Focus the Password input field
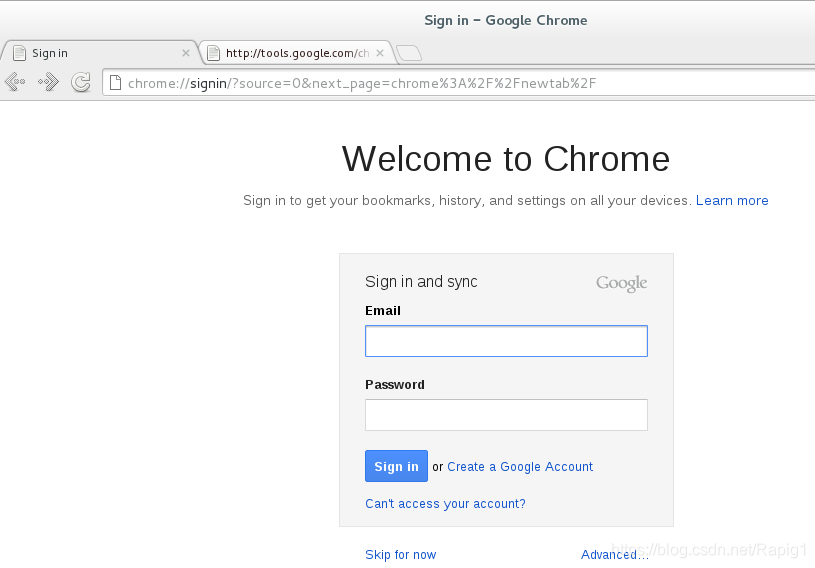Screen dimensions: 815x568 [x=506, y=415]
